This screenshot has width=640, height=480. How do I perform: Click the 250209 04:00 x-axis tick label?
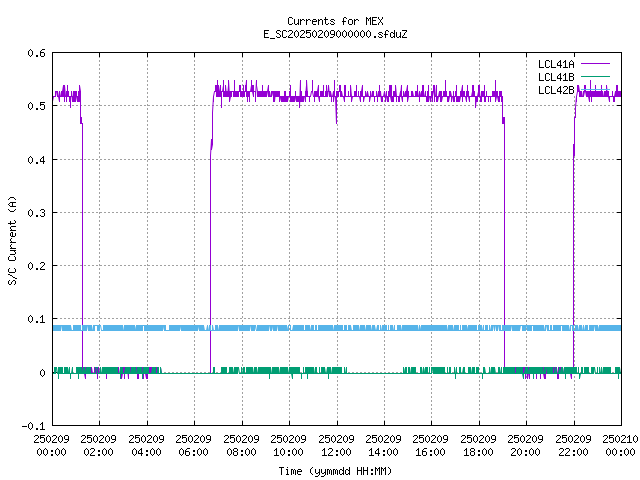point(146,445)
